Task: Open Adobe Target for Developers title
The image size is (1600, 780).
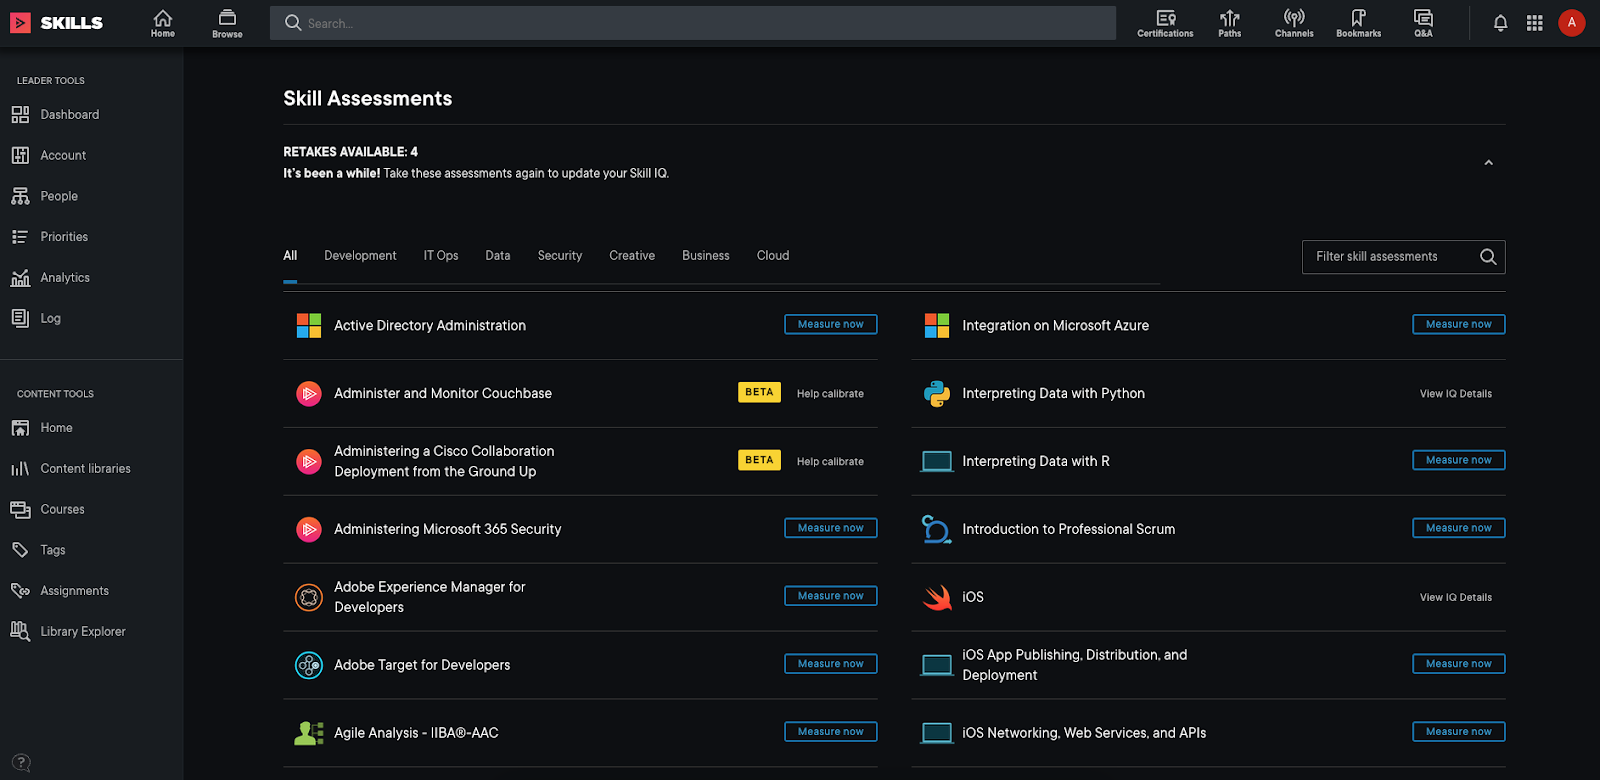Action: [422, 665]
